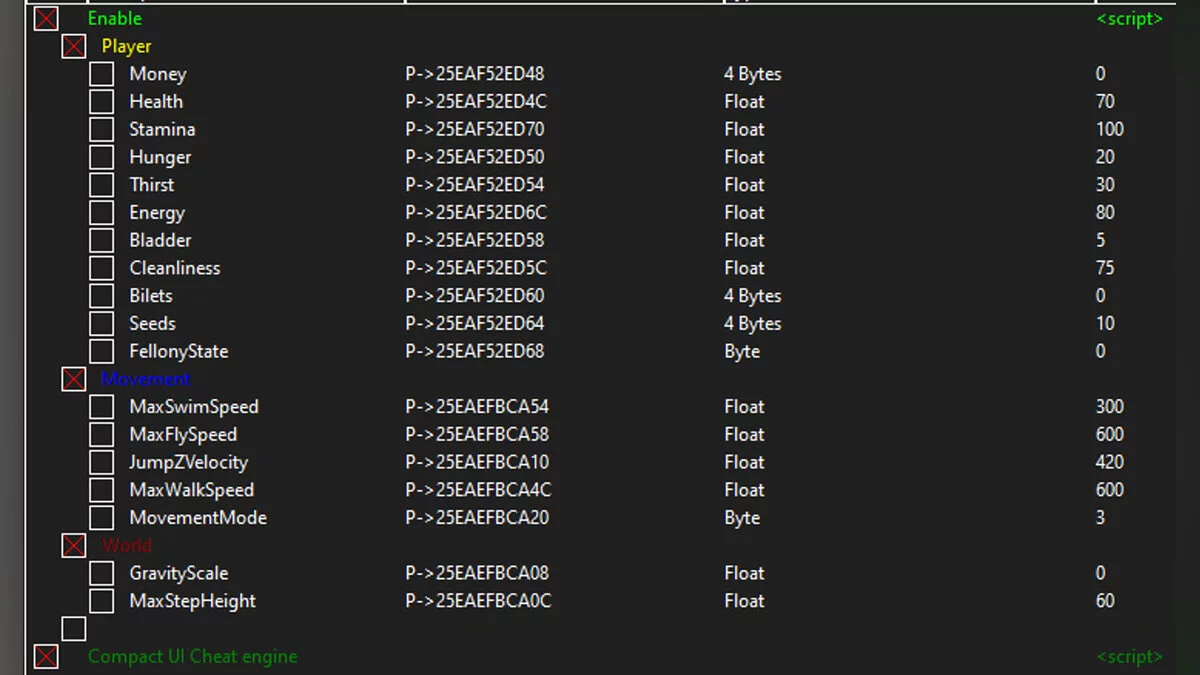Select the FellonyState record name

(178, 351)
